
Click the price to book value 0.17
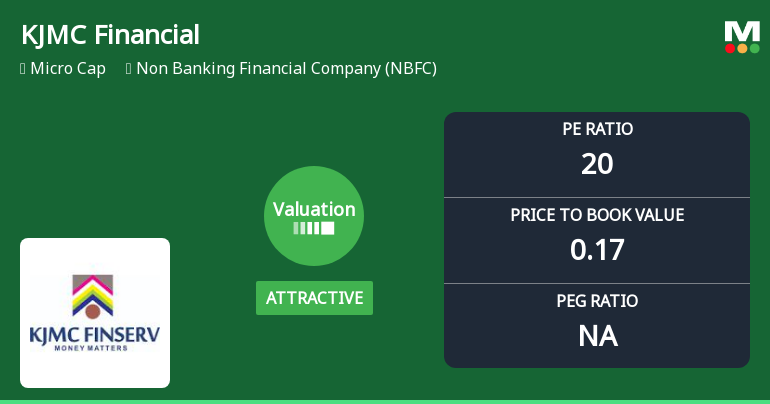tap(597, 250)
